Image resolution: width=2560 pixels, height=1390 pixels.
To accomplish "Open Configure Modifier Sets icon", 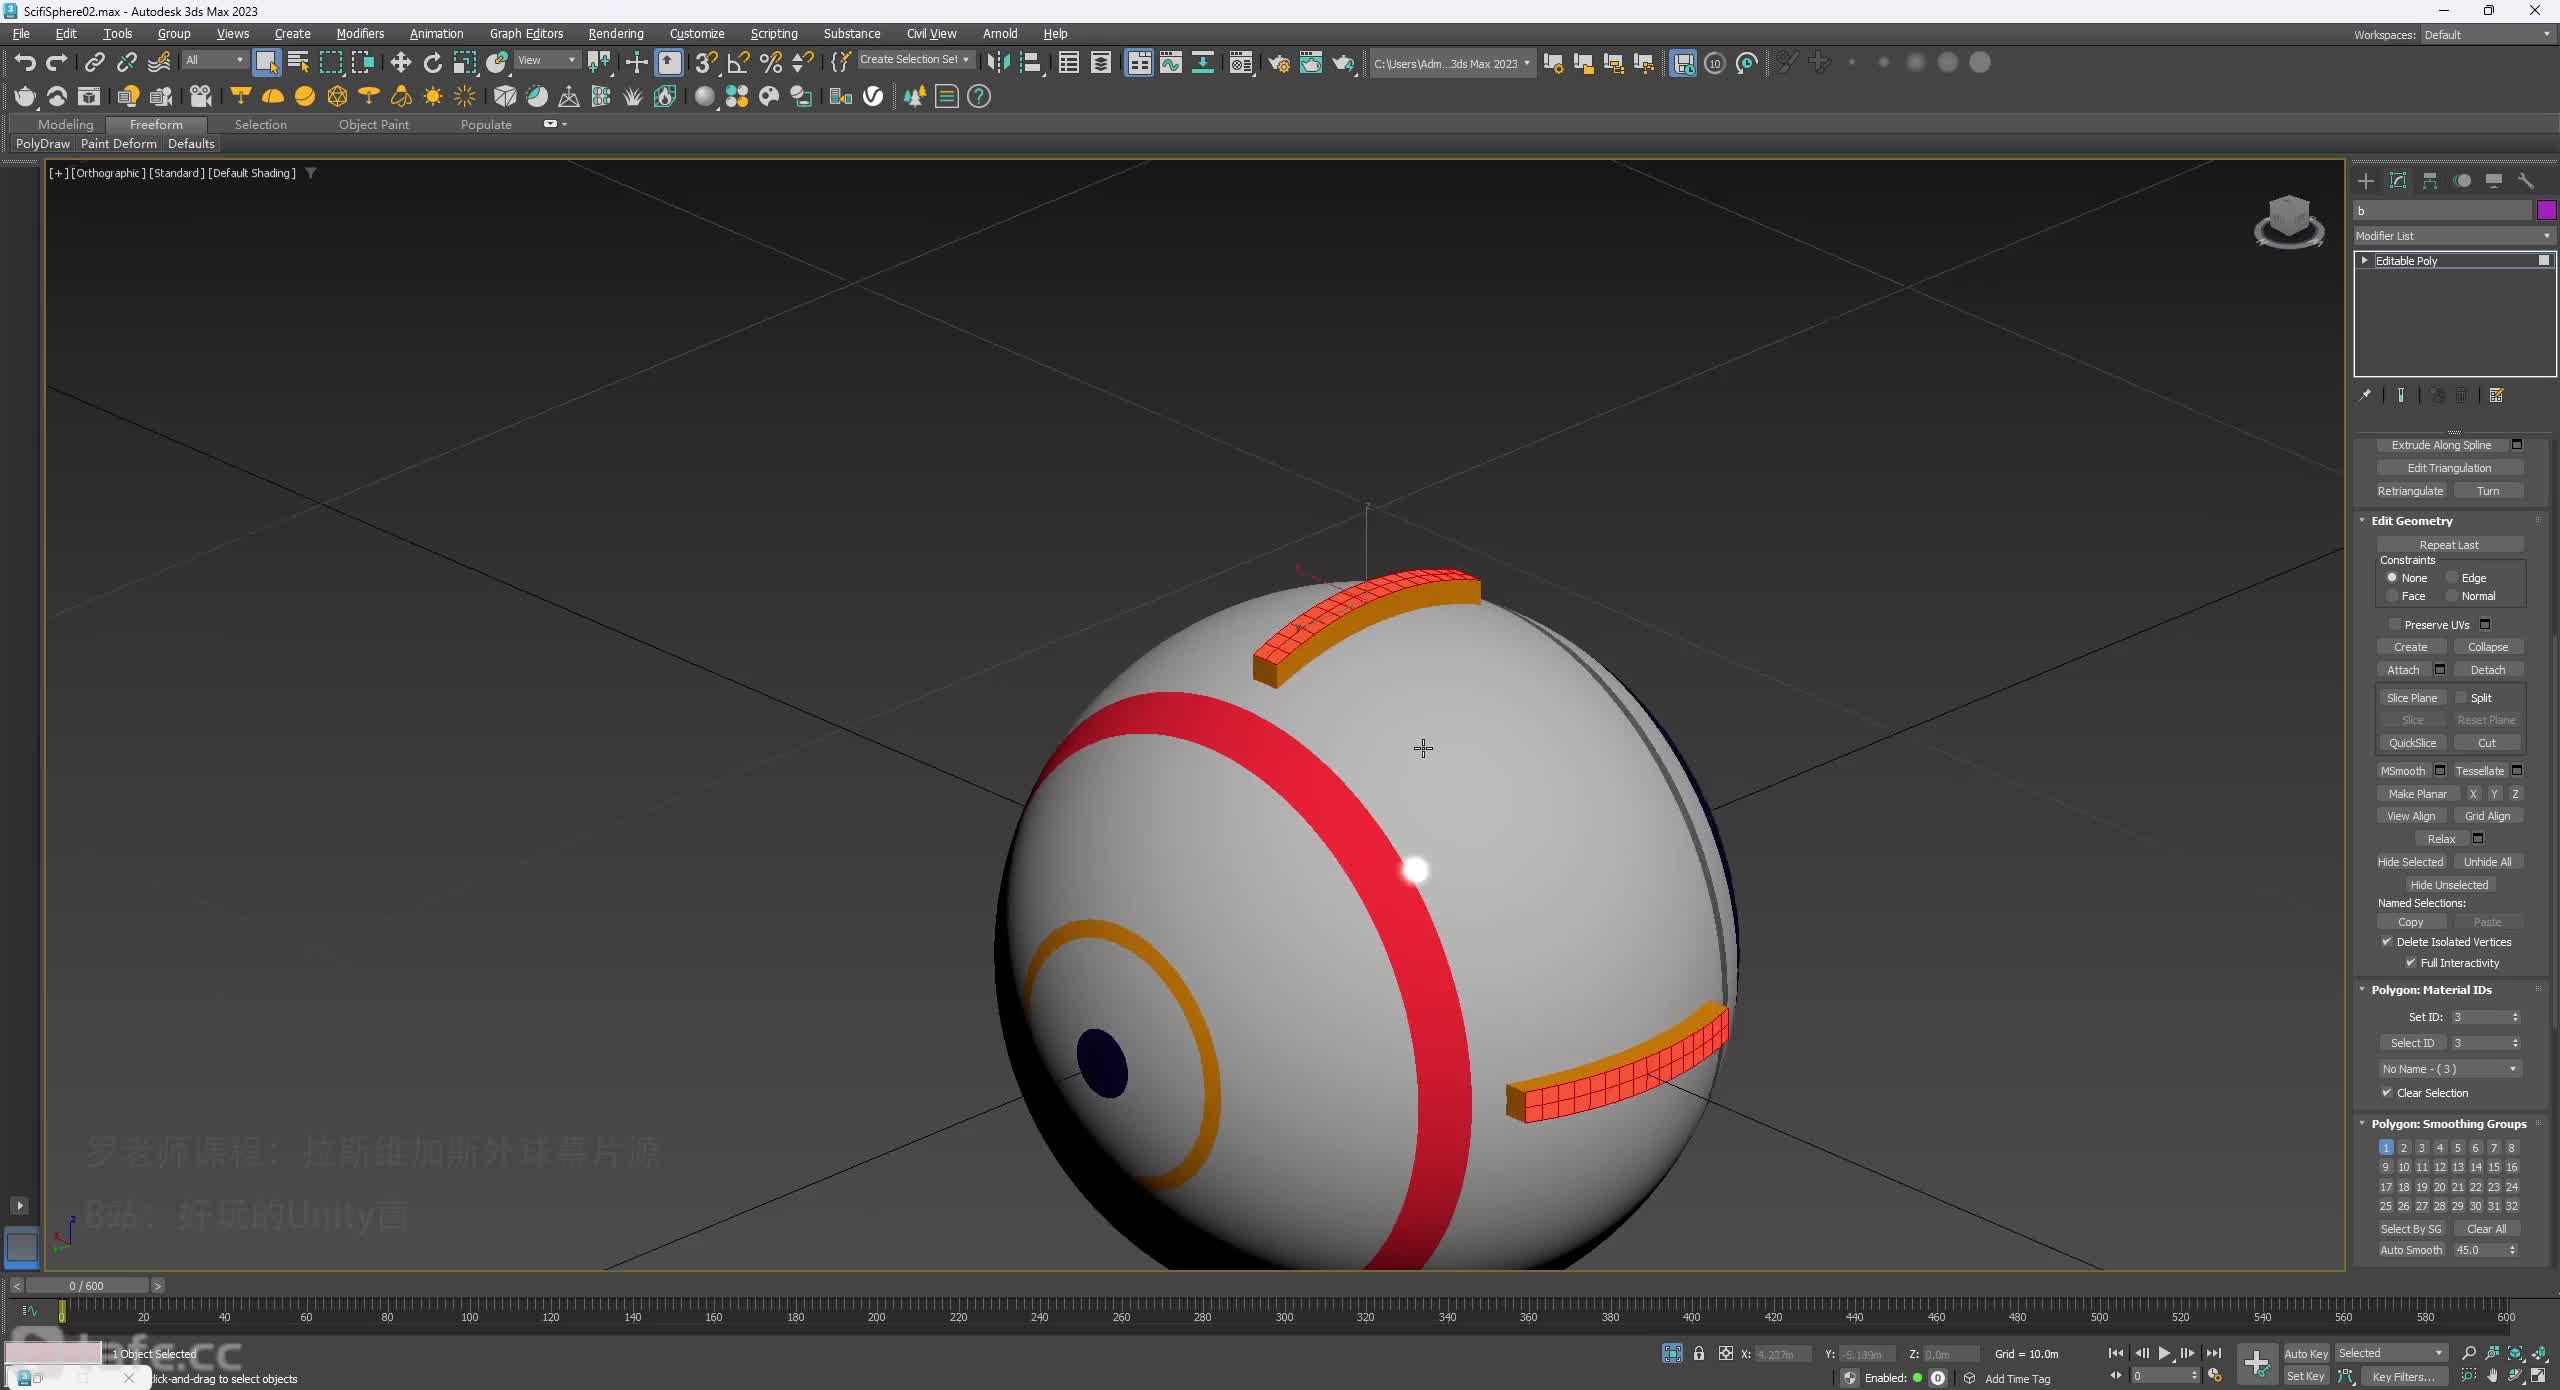I will (2496, 395).
